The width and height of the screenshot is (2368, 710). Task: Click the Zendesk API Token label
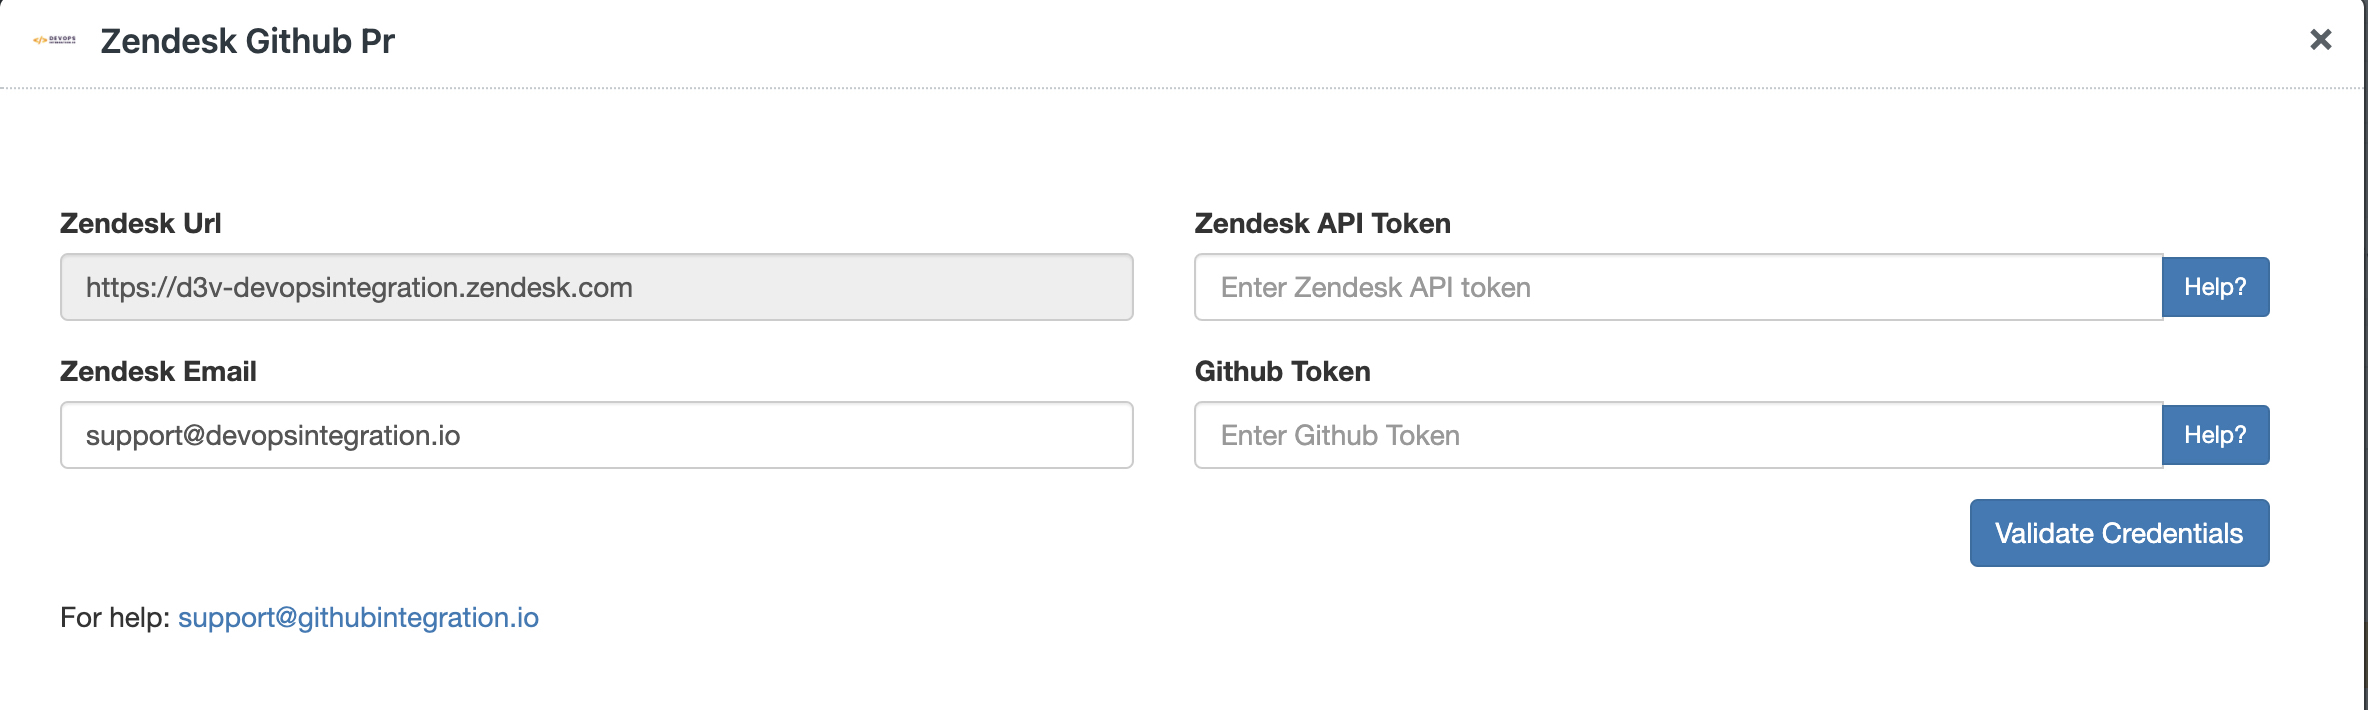coord(1322,223)
